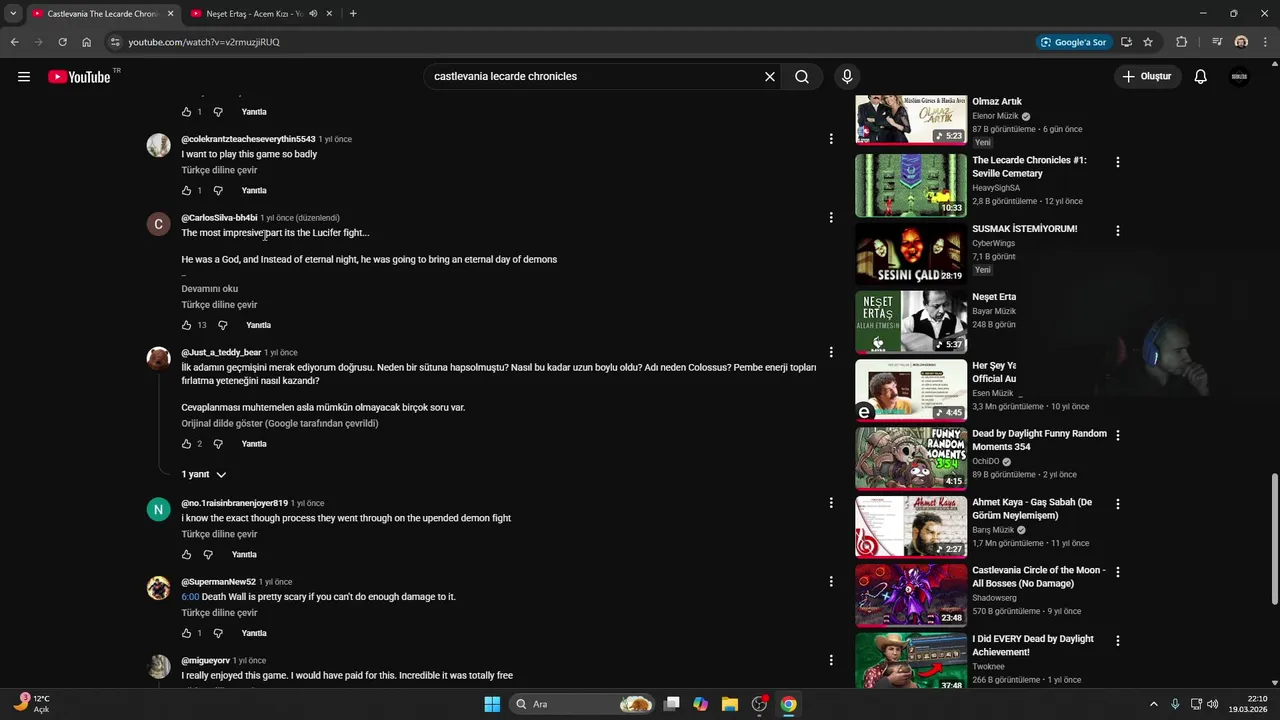Open YouTube notifications bell
This screenshot has height=720, width=1280.
(1201, 77)
